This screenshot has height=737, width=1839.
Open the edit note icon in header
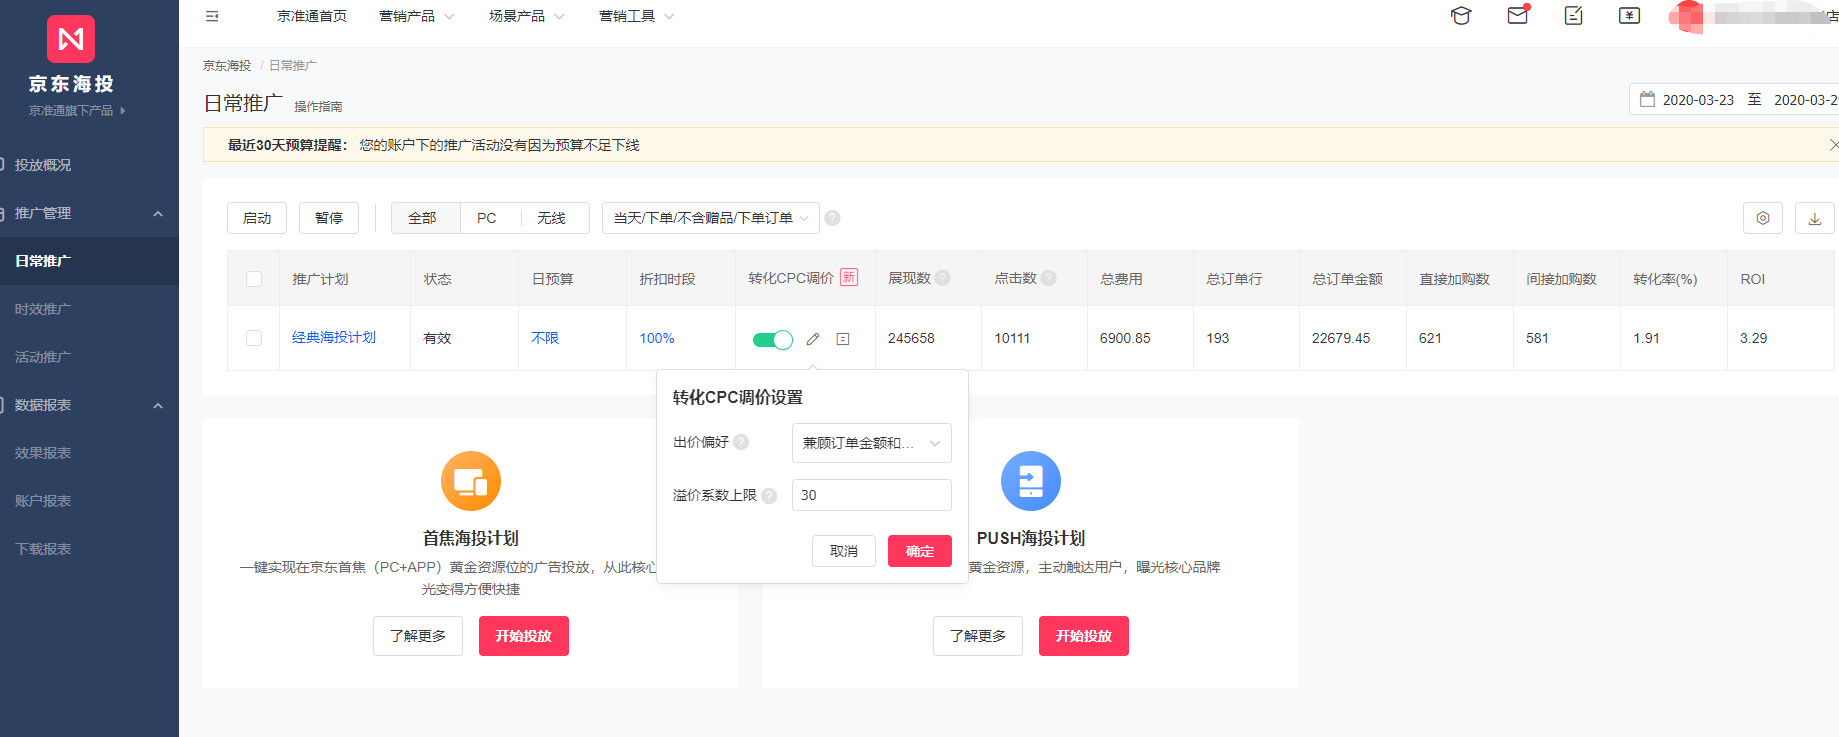click(x=1574, y=16)
